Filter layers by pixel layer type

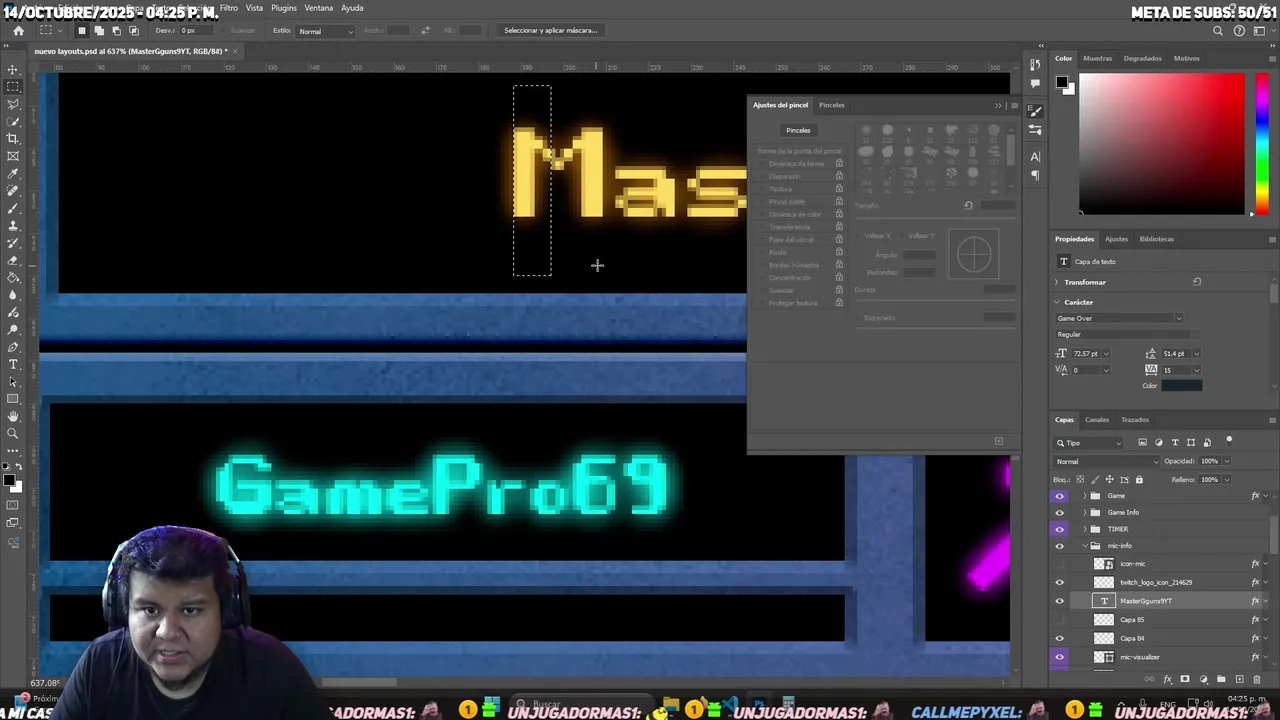(1143, 443)
